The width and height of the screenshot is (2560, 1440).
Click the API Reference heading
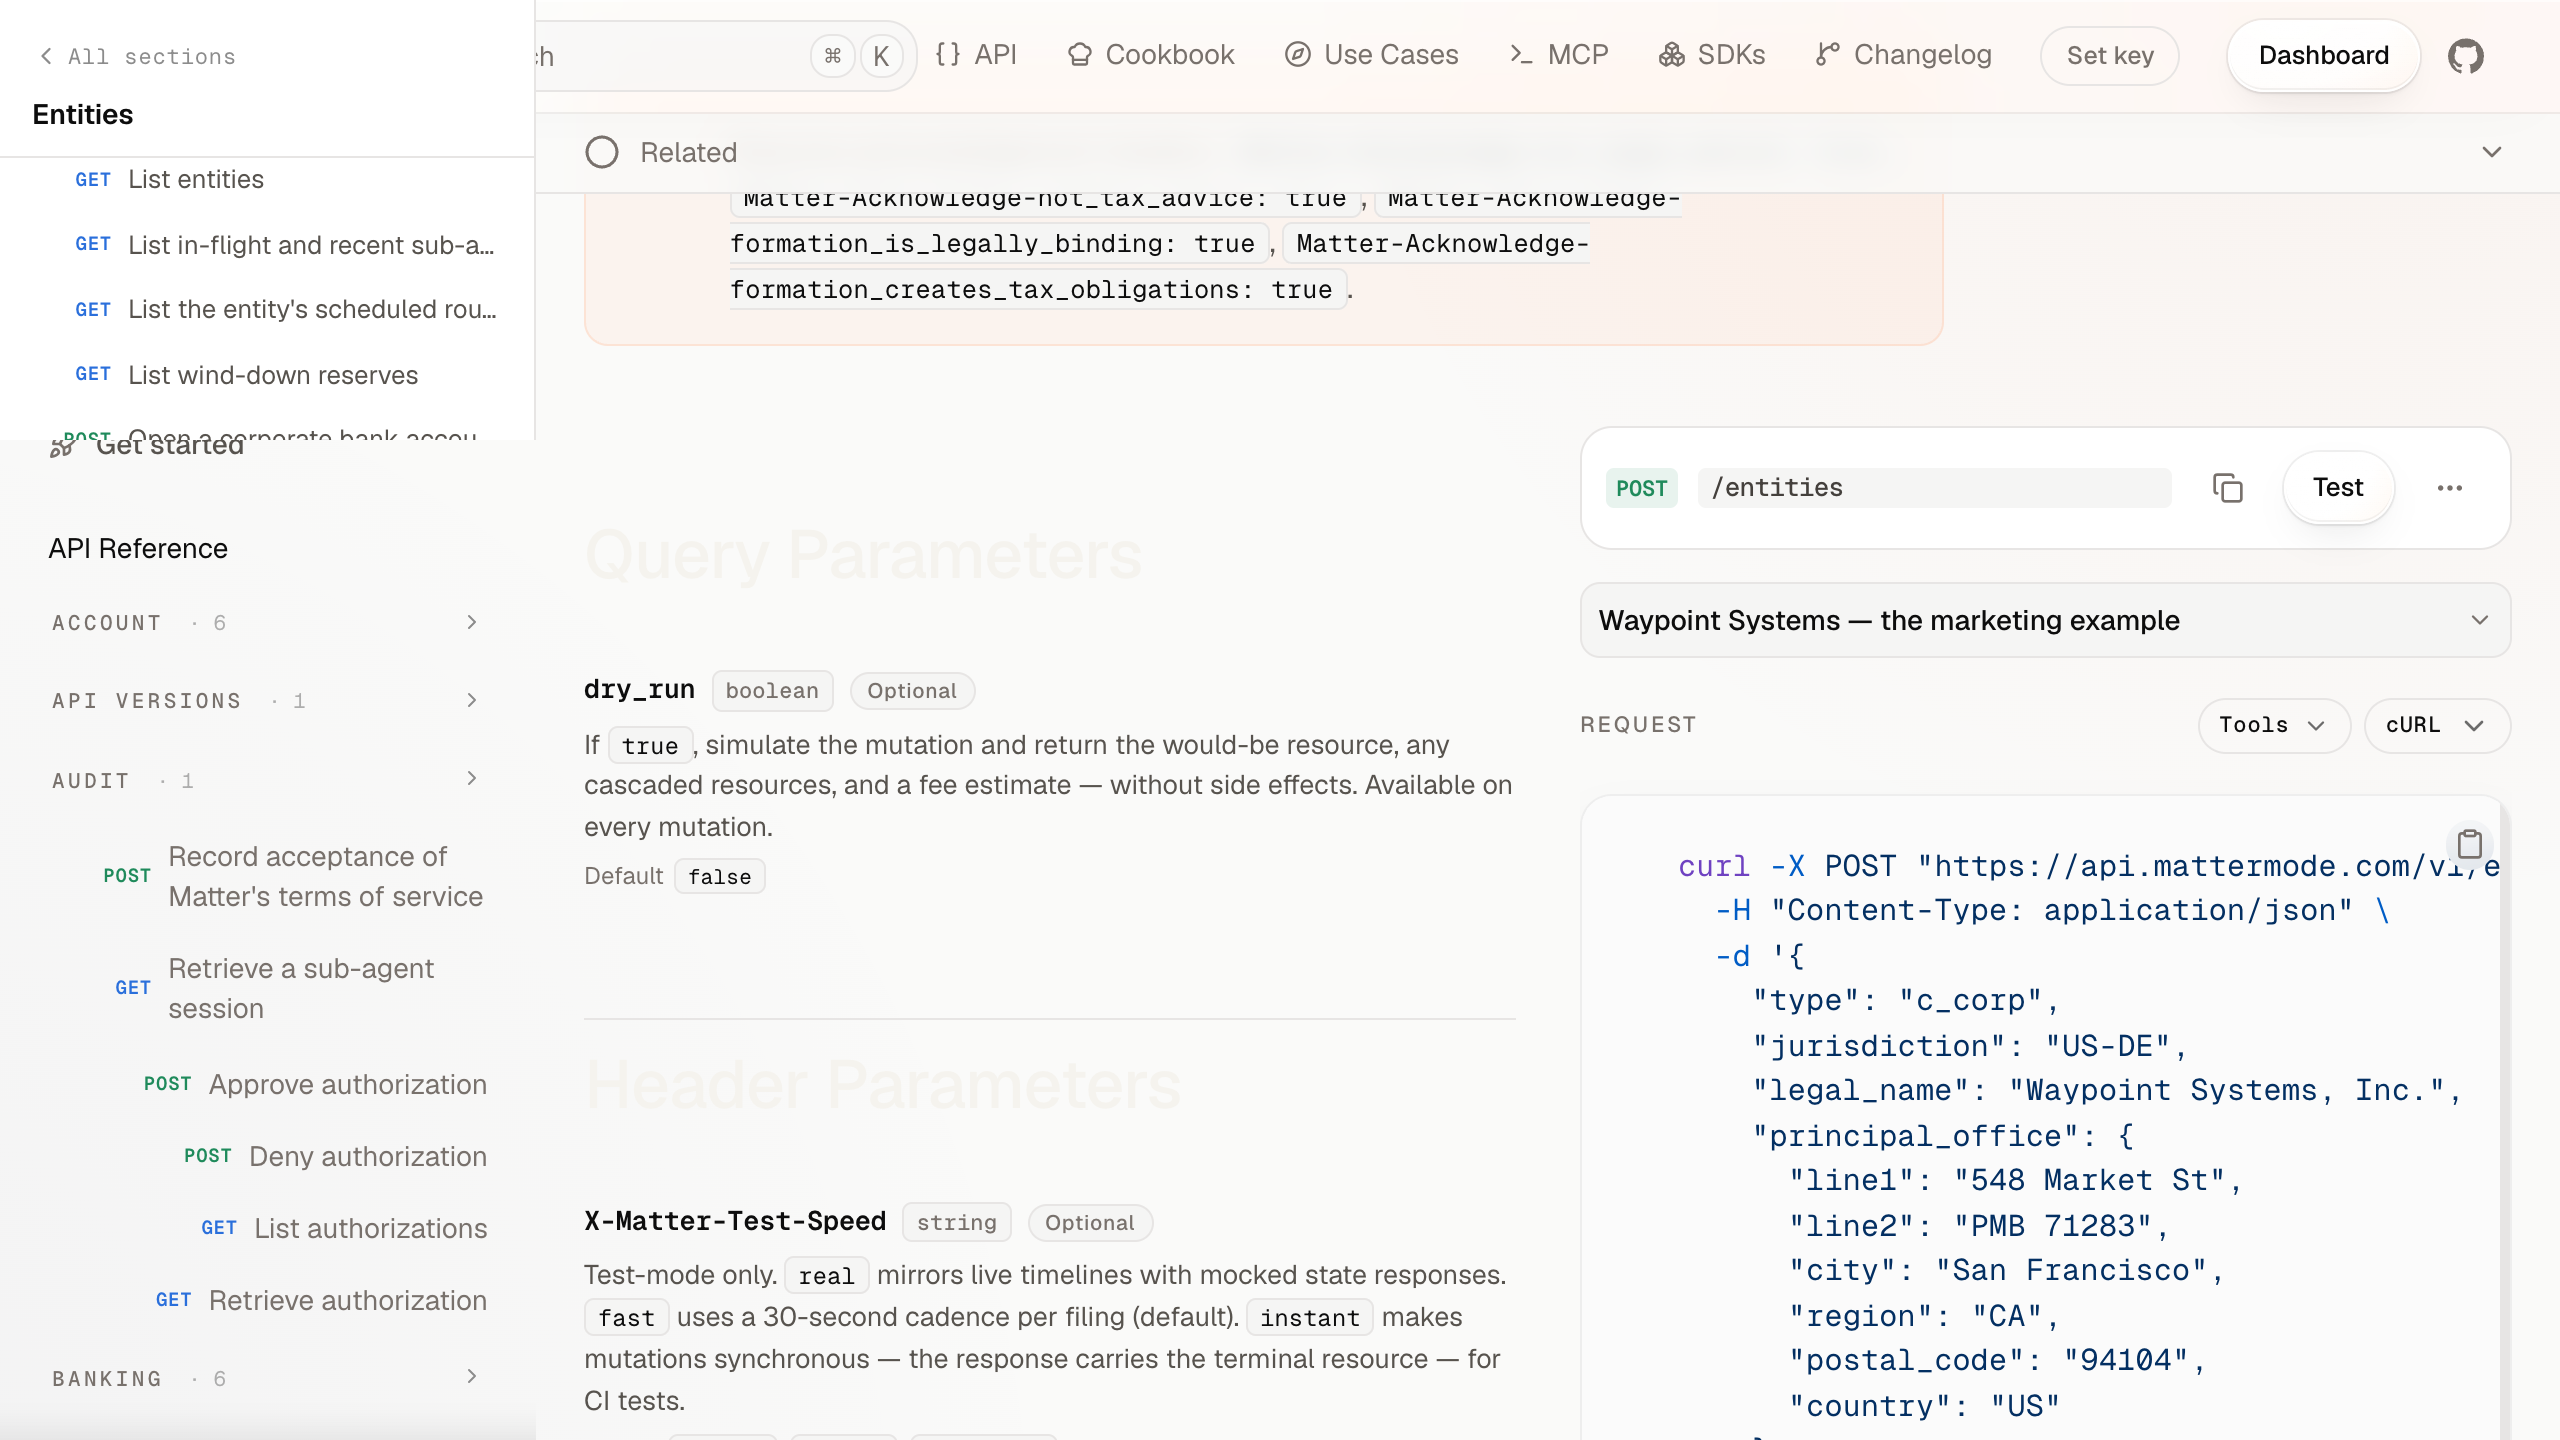138,548
